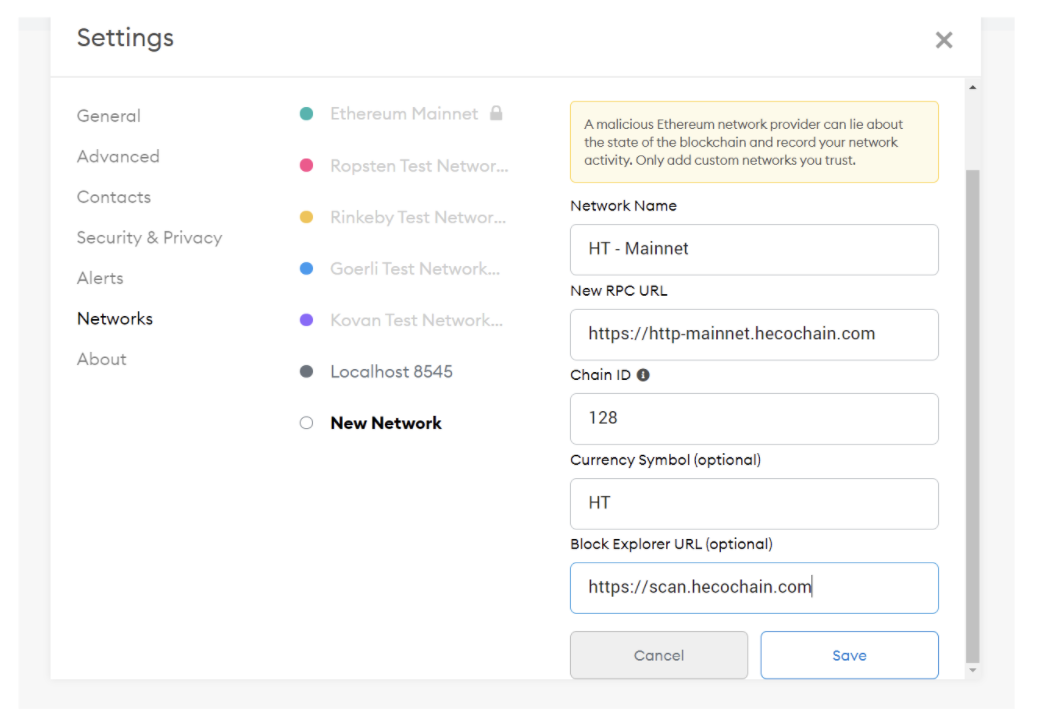The image size is (1042, 728).
Task: Select Ropsten Test Network entry
Action: [x=419, y=166]
